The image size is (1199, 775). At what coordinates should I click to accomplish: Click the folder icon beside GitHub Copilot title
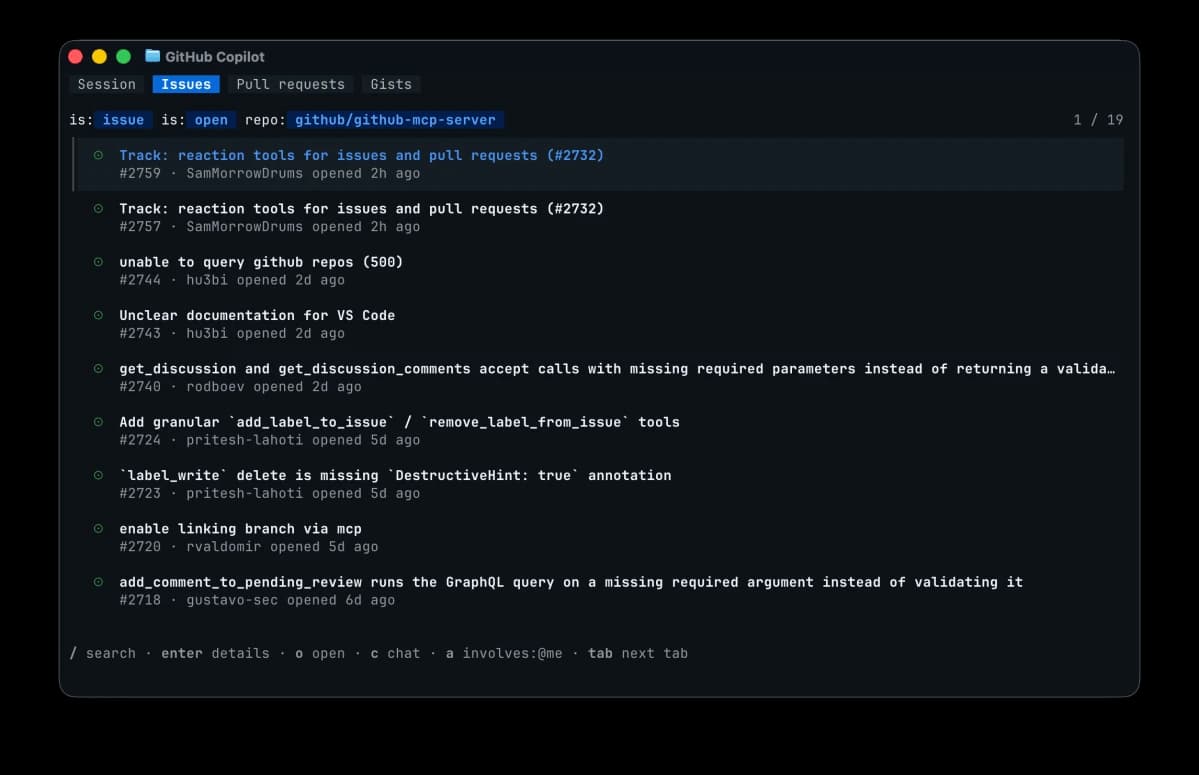[x=153, y=56]
